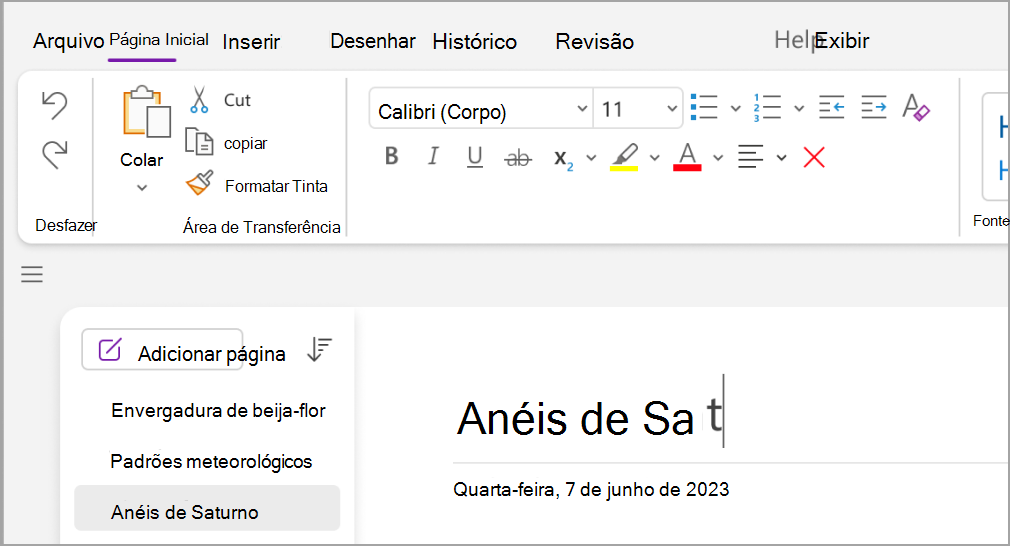Toggle italic formatting
This screenshot has width=1010, height=546.
433,156
